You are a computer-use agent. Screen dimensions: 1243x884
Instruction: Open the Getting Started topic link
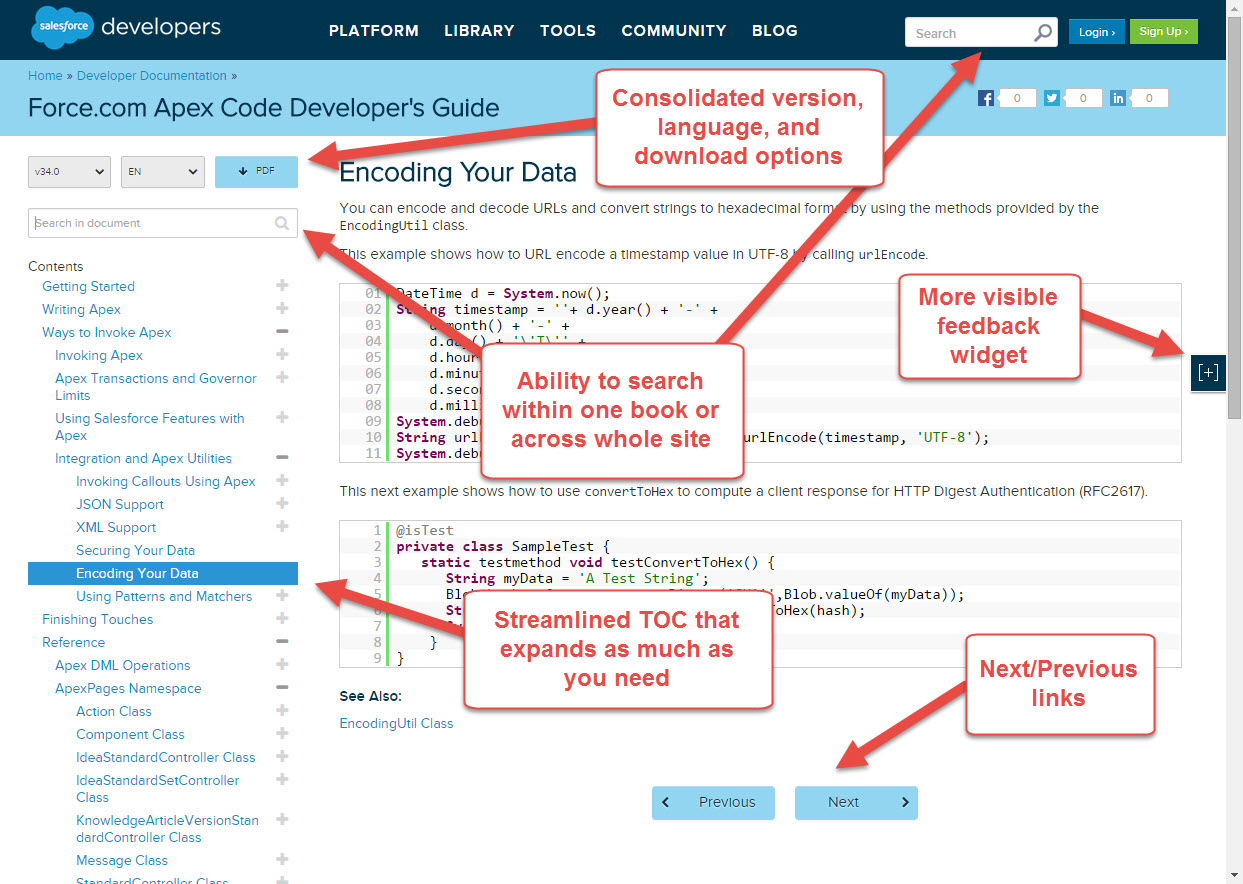(88, 286)
